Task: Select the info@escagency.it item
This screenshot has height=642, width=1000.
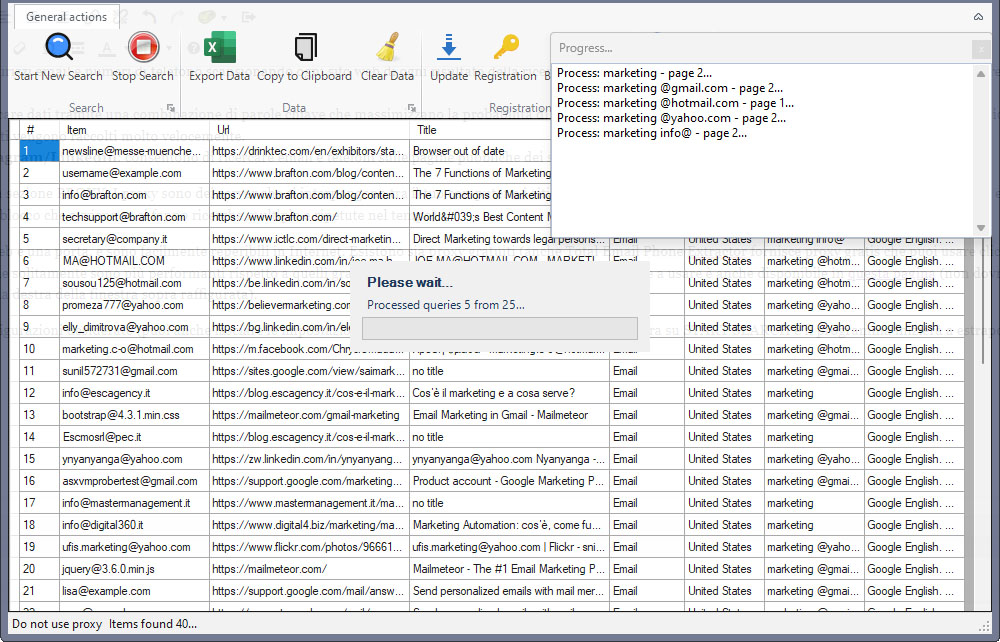Action: pyautogui.click(x=135, y=393)
